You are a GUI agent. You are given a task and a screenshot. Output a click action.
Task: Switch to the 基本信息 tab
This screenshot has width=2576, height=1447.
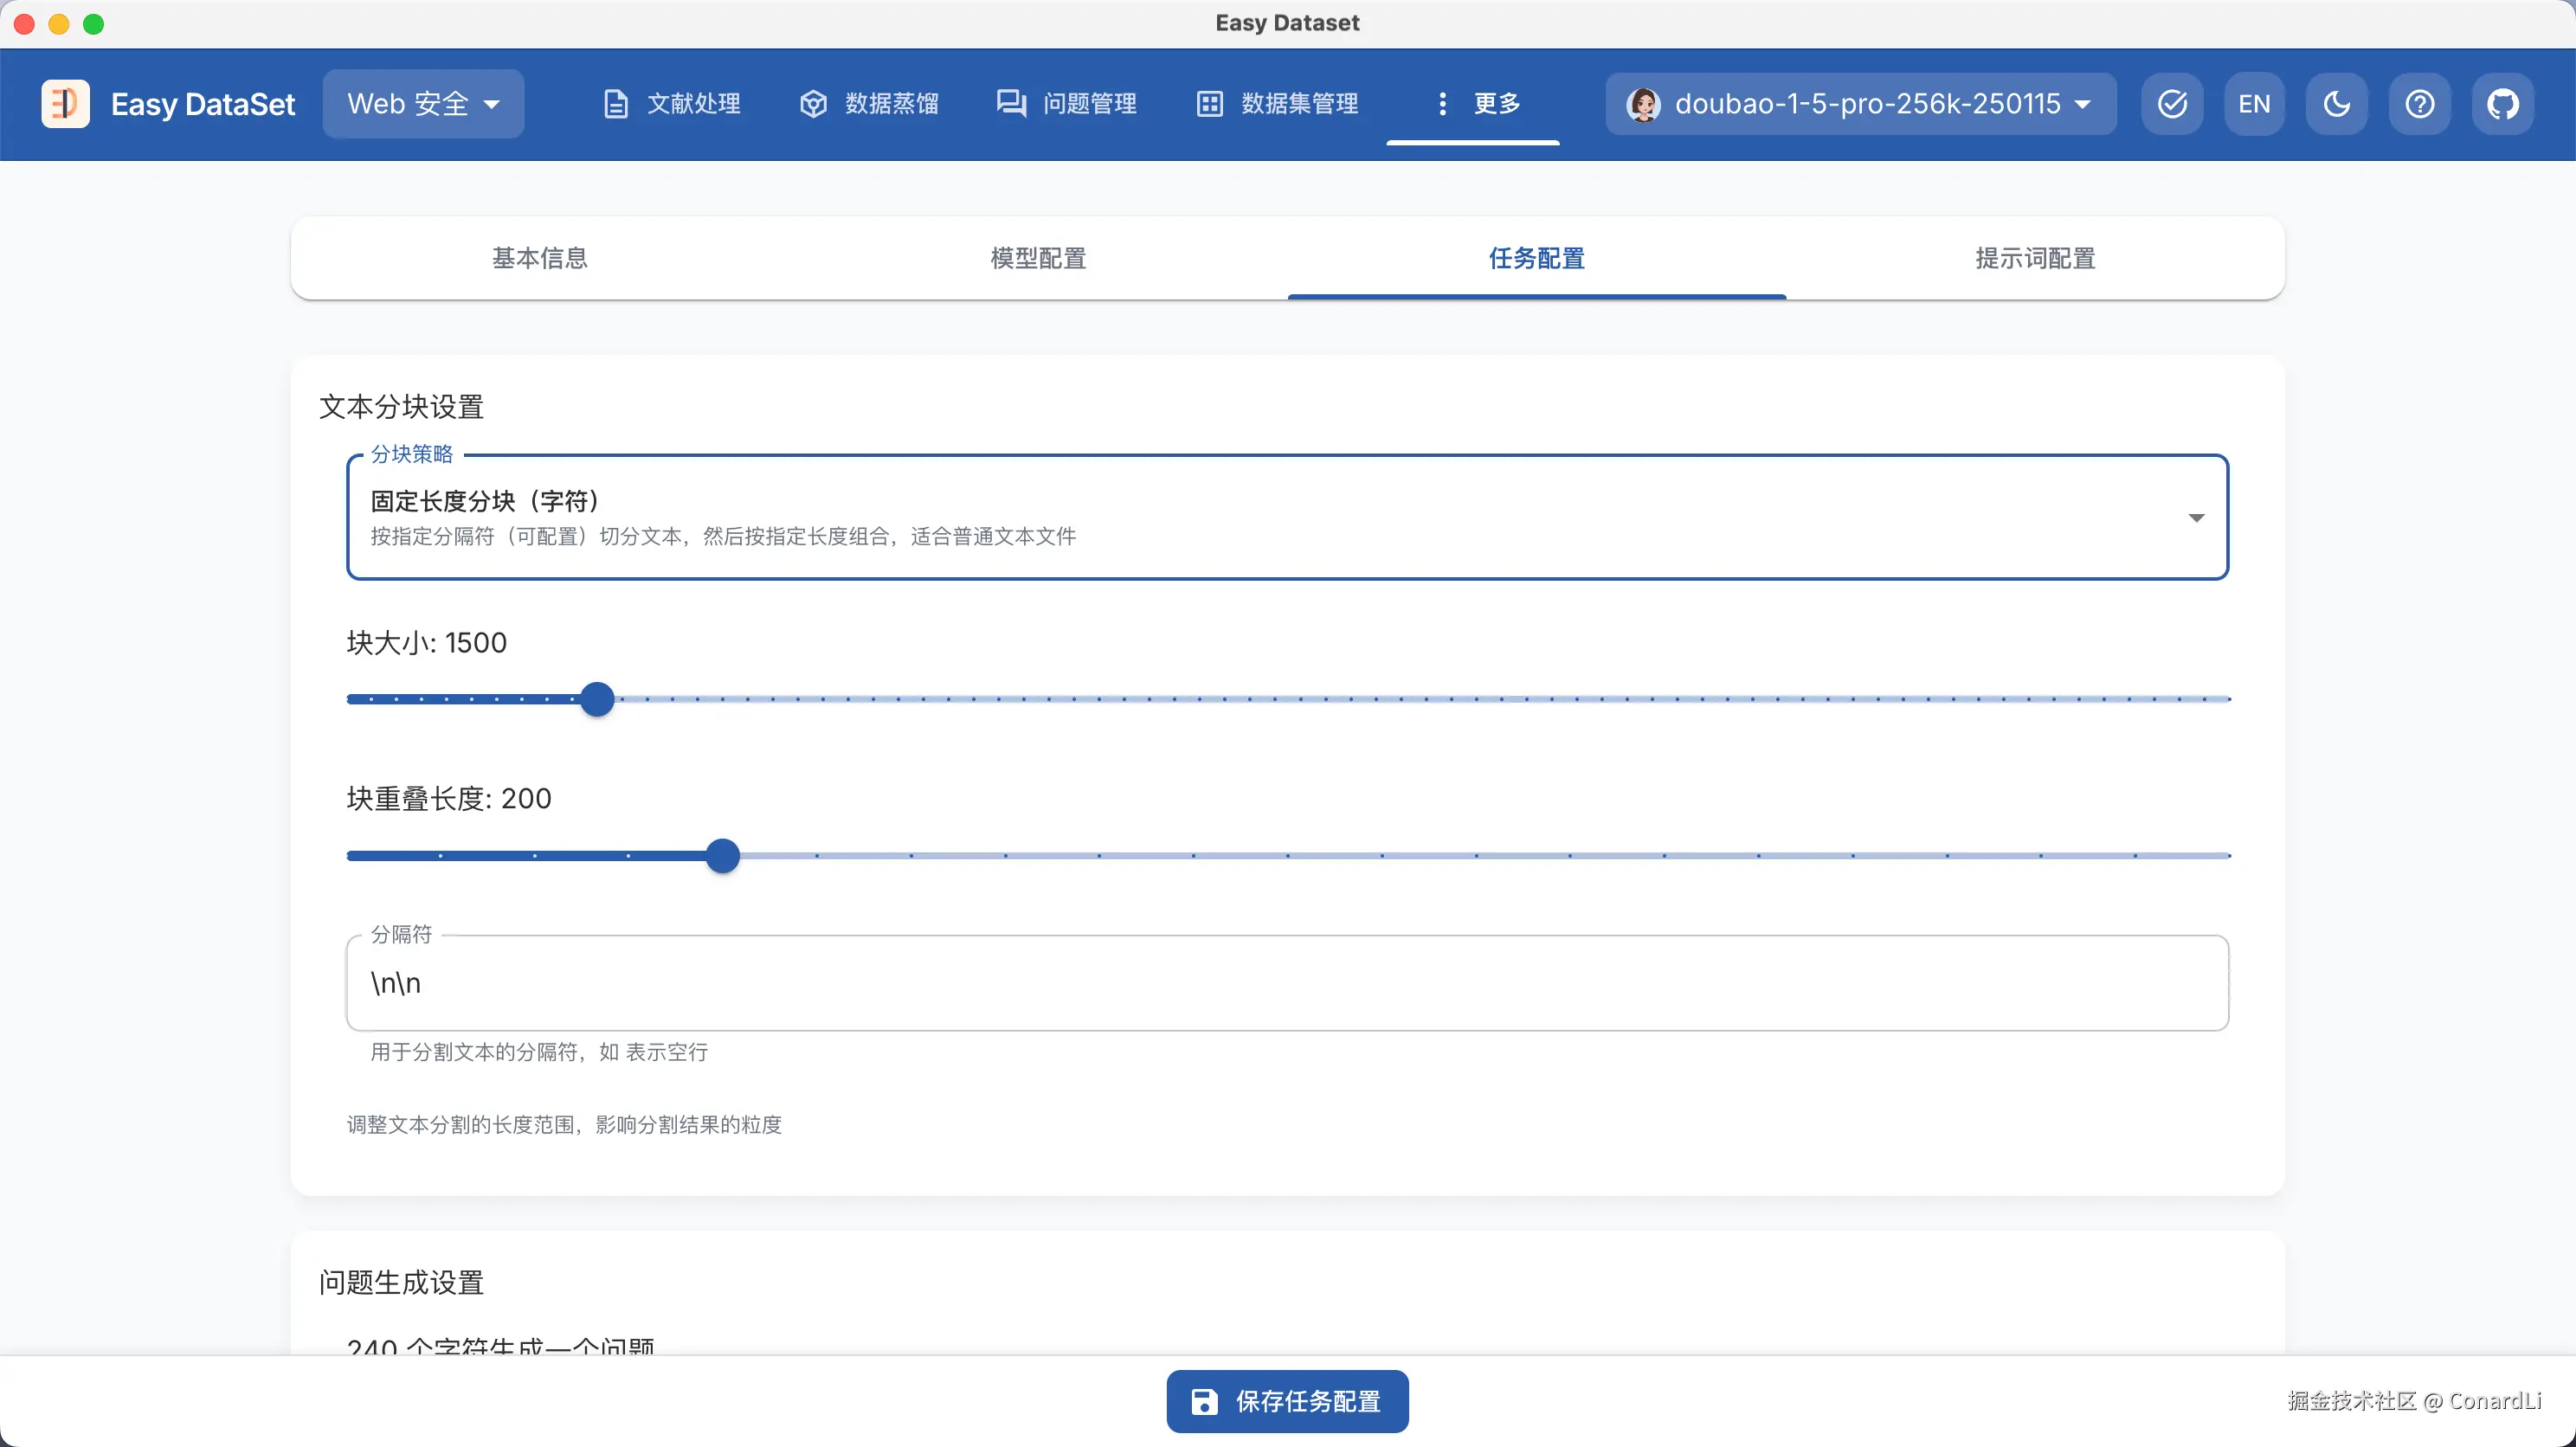(x=539, y=258)
